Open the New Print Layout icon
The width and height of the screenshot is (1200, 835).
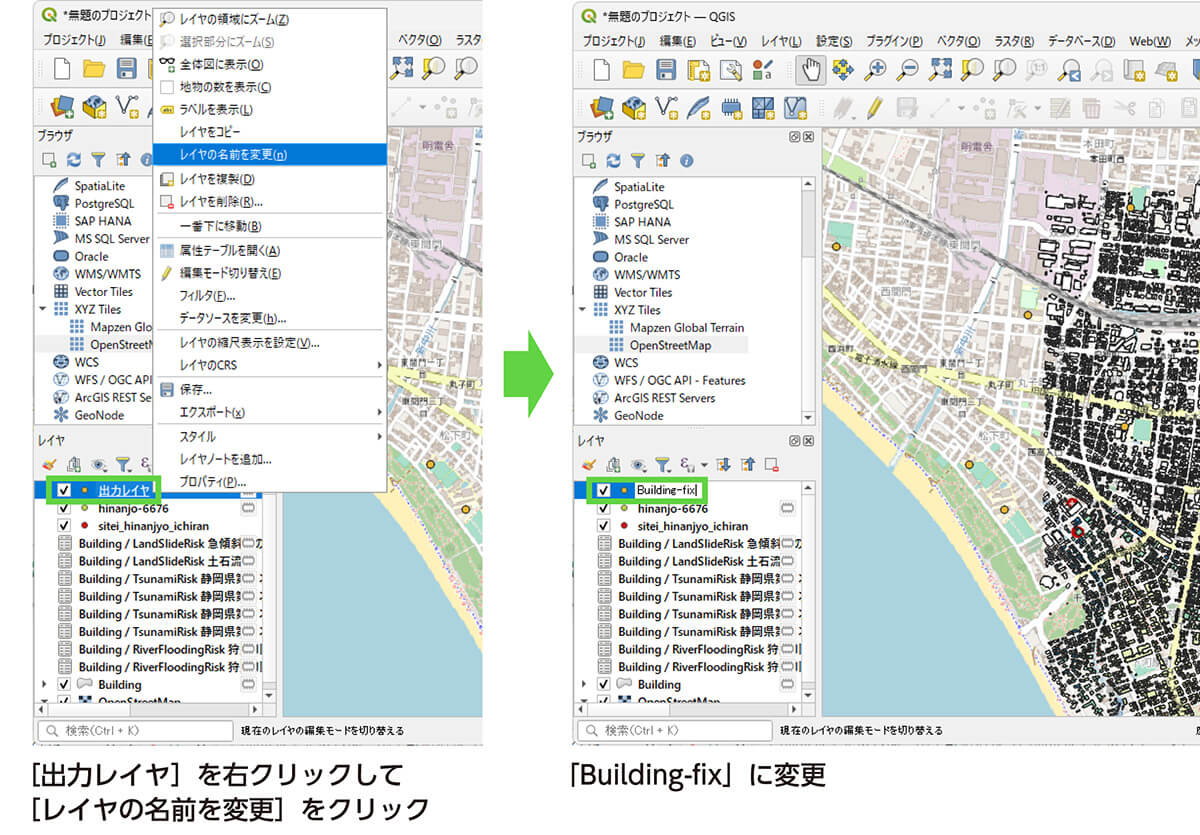pos(697,69)
